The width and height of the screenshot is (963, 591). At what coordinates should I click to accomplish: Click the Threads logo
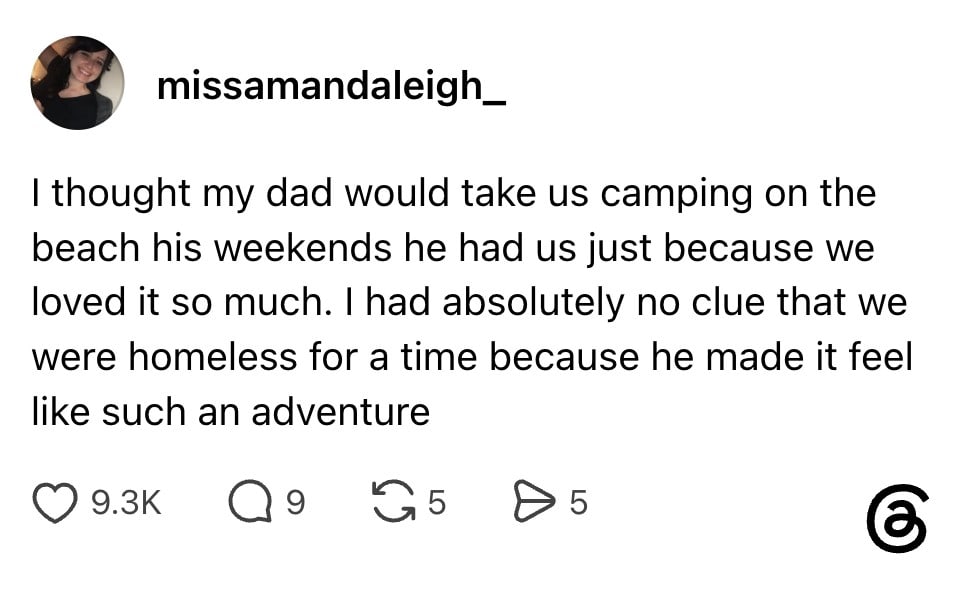897,519
